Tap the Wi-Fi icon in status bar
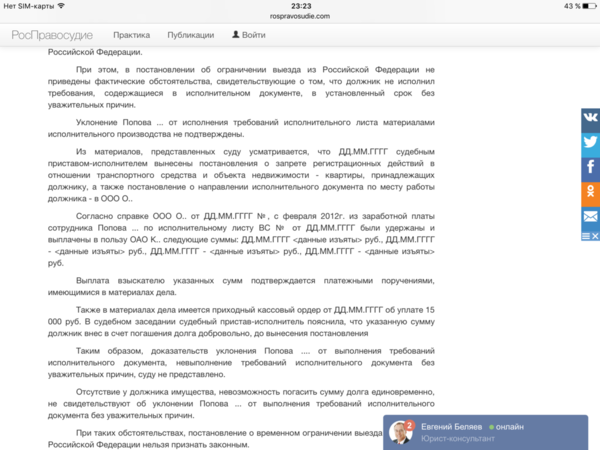Viewport: 600px width, 450px height. pos(62,5)
